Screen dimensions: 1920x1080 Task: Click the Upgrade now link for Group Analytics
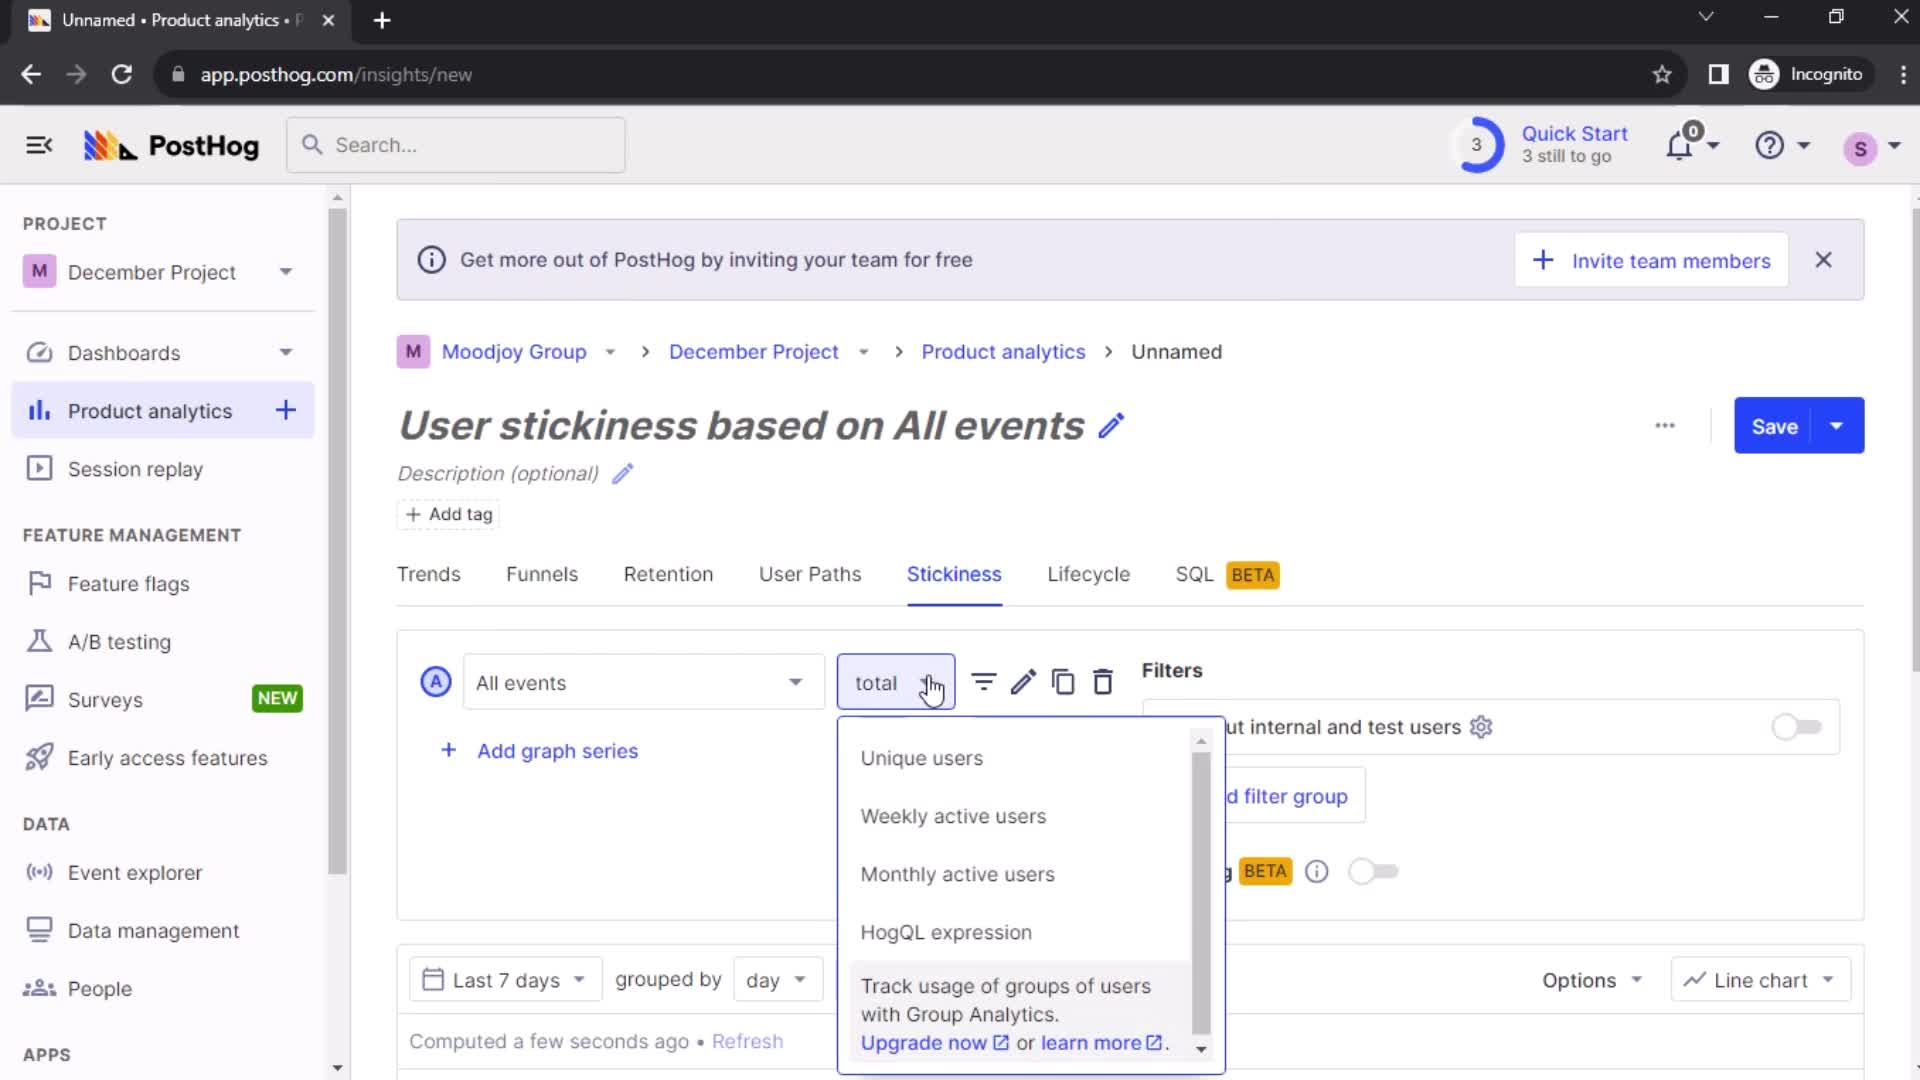(x=924, y=1043)
